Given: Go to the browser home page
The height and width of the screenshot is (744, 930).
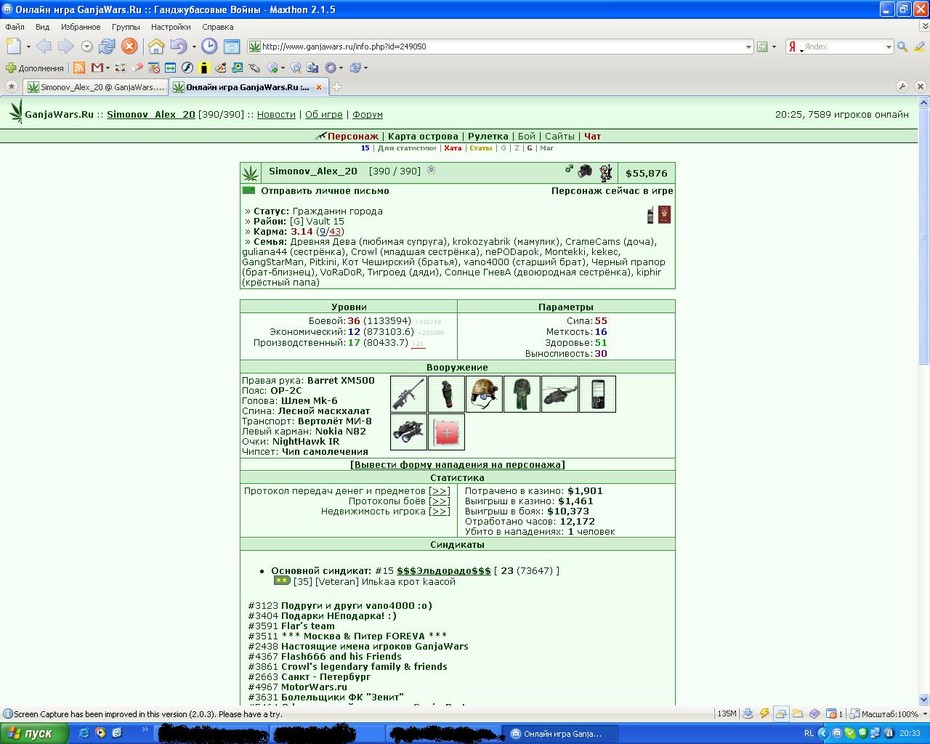Looking at the screenshot, I should click(156, 46).
